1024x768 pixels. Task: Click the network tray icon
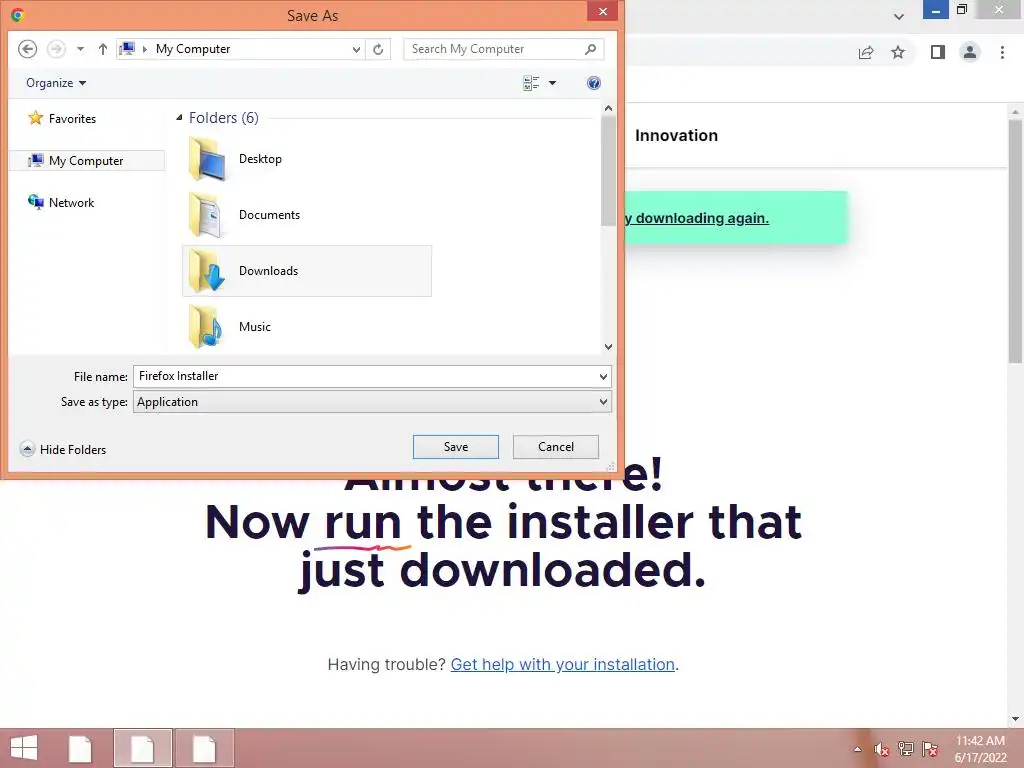pos(906,748)
